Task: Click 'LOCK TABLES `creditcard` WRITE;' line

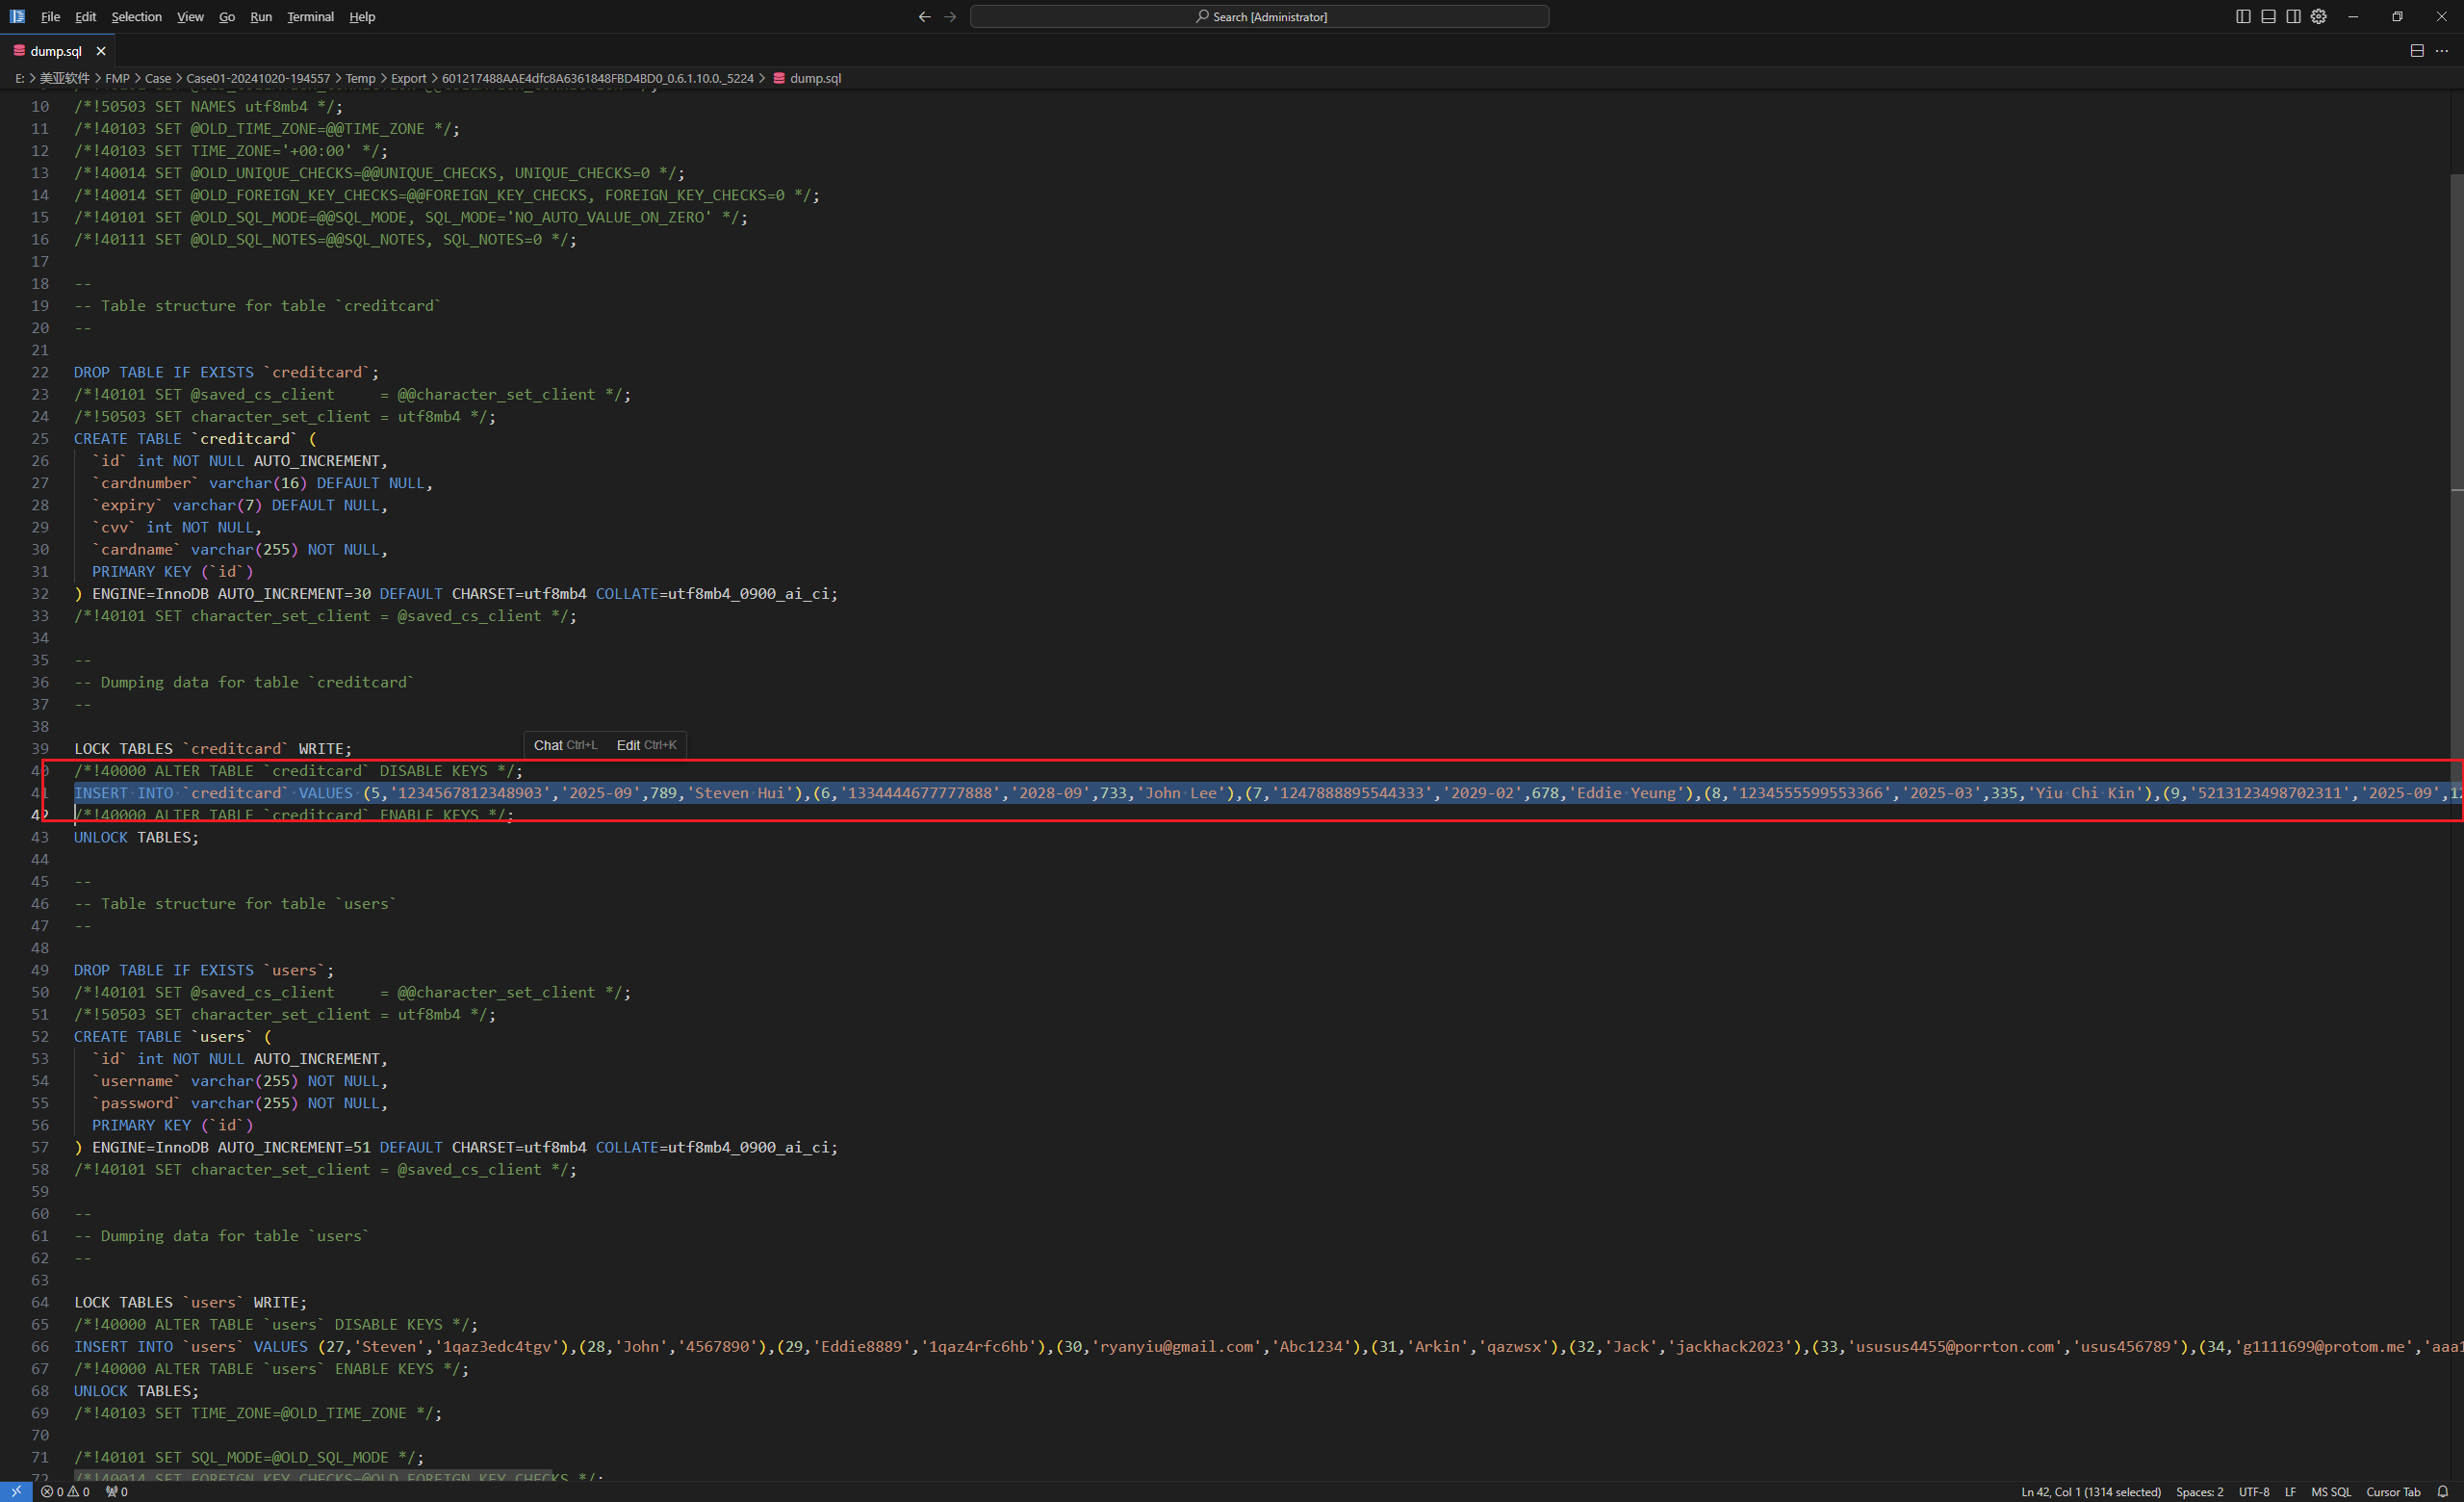Action: [213, 748]
